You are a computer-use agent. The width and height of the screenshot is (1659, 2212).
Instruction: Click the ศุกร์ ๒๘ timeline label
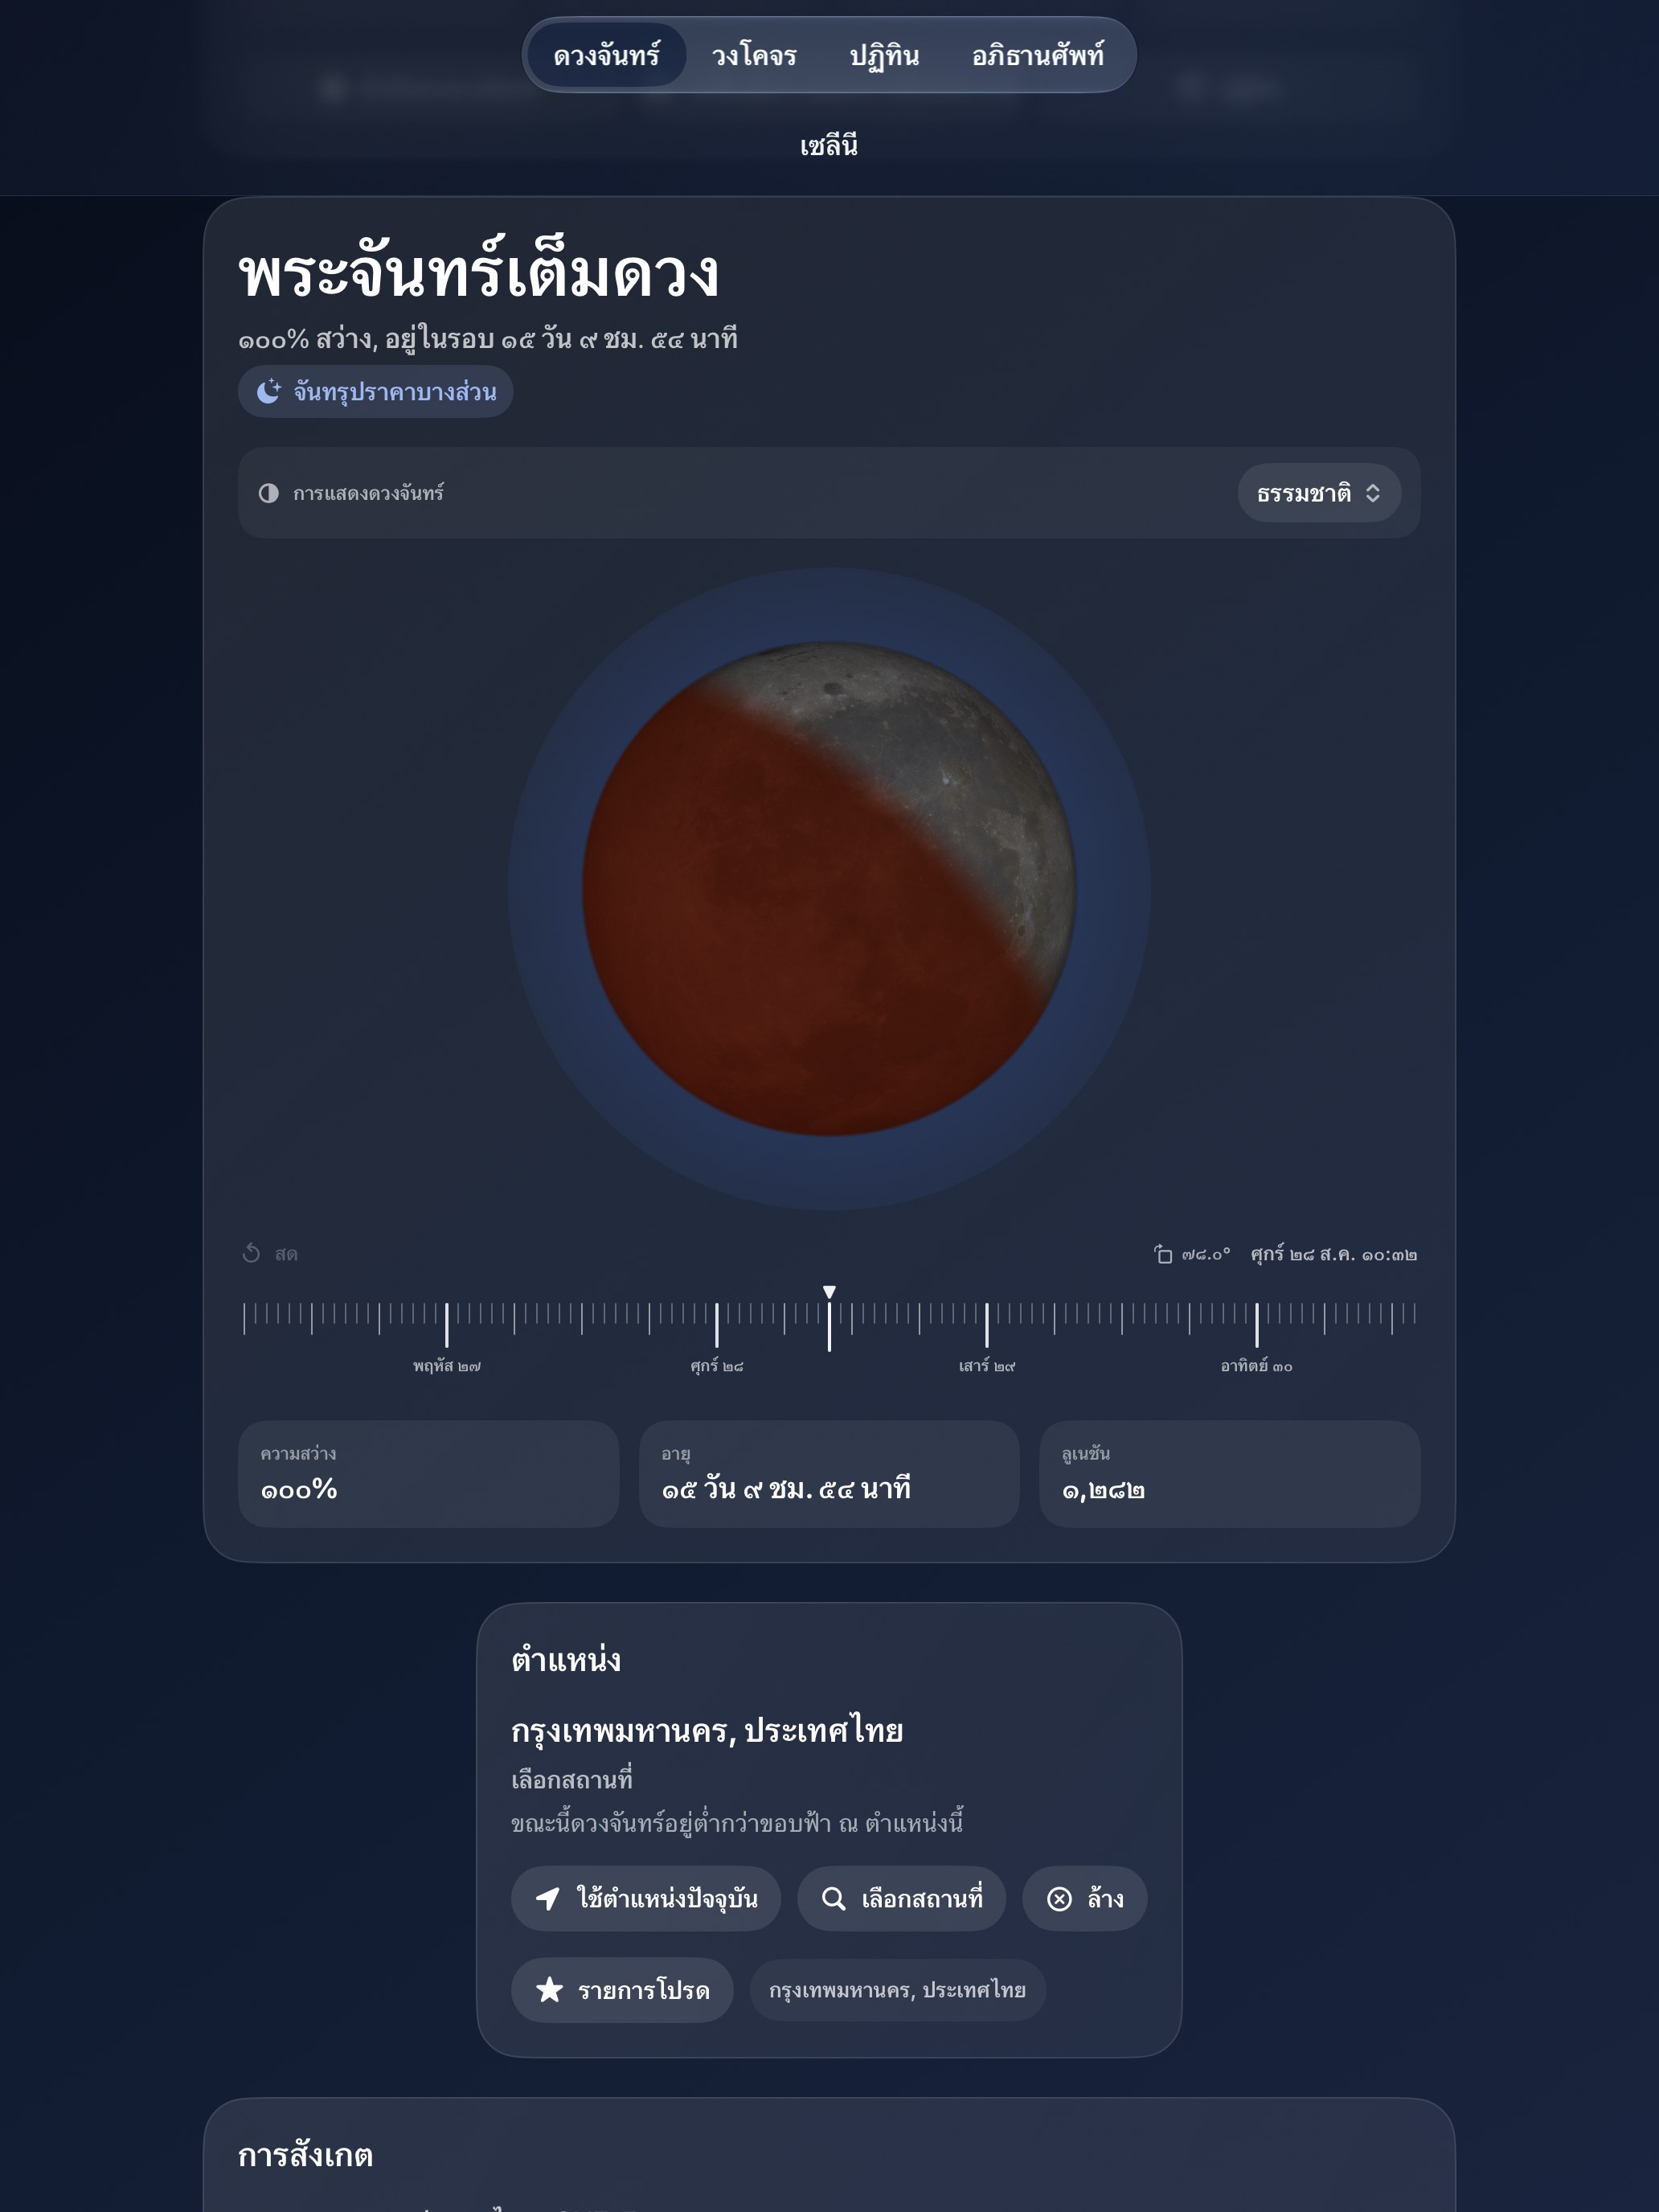[x=717, y=1366]
